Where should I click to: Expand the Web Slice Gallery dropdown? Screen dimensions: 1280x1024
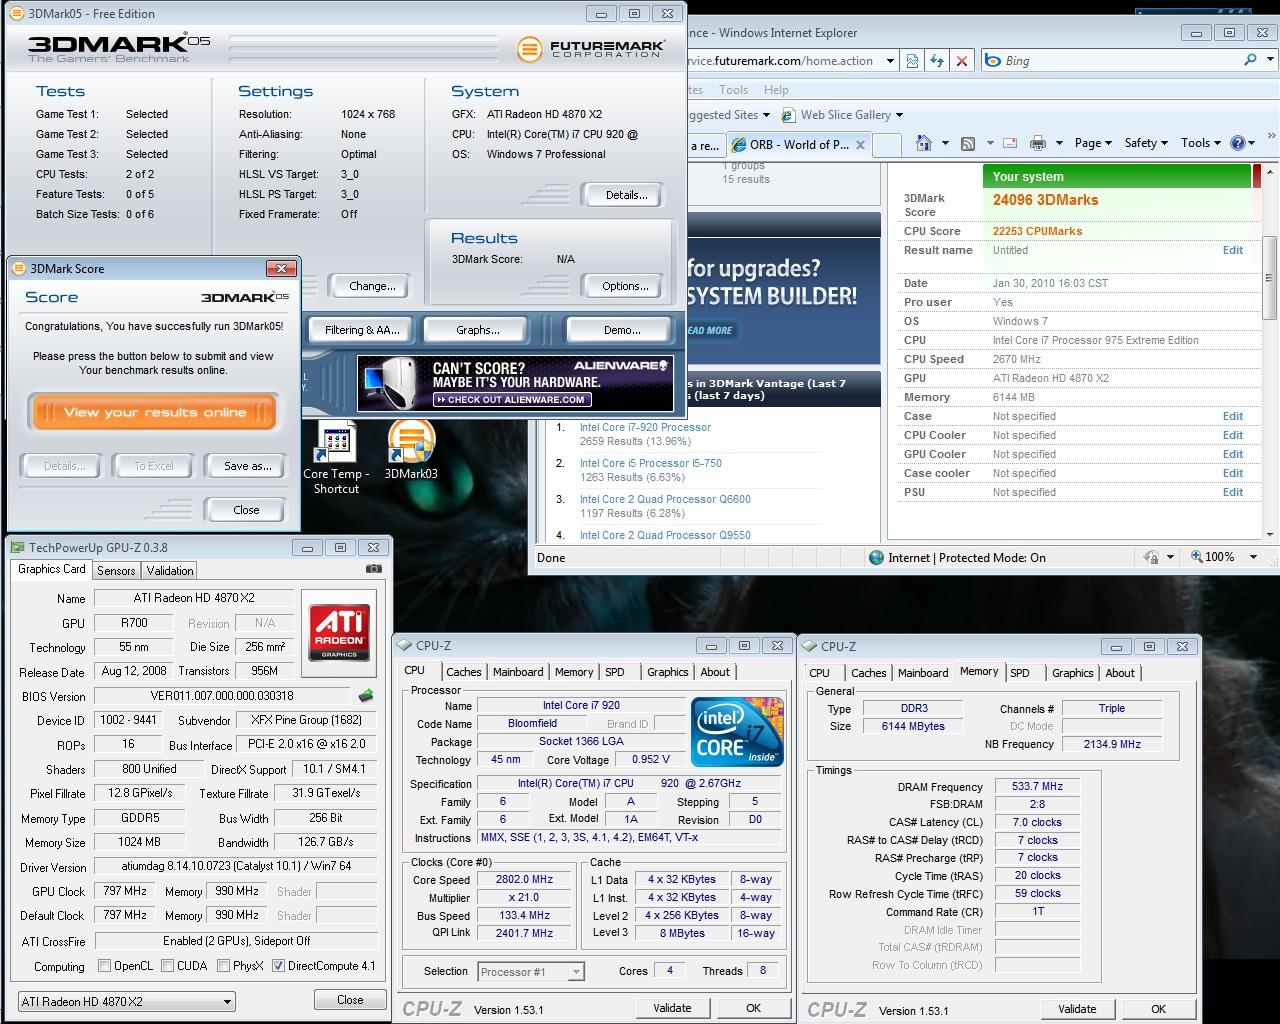coord(899,116)
